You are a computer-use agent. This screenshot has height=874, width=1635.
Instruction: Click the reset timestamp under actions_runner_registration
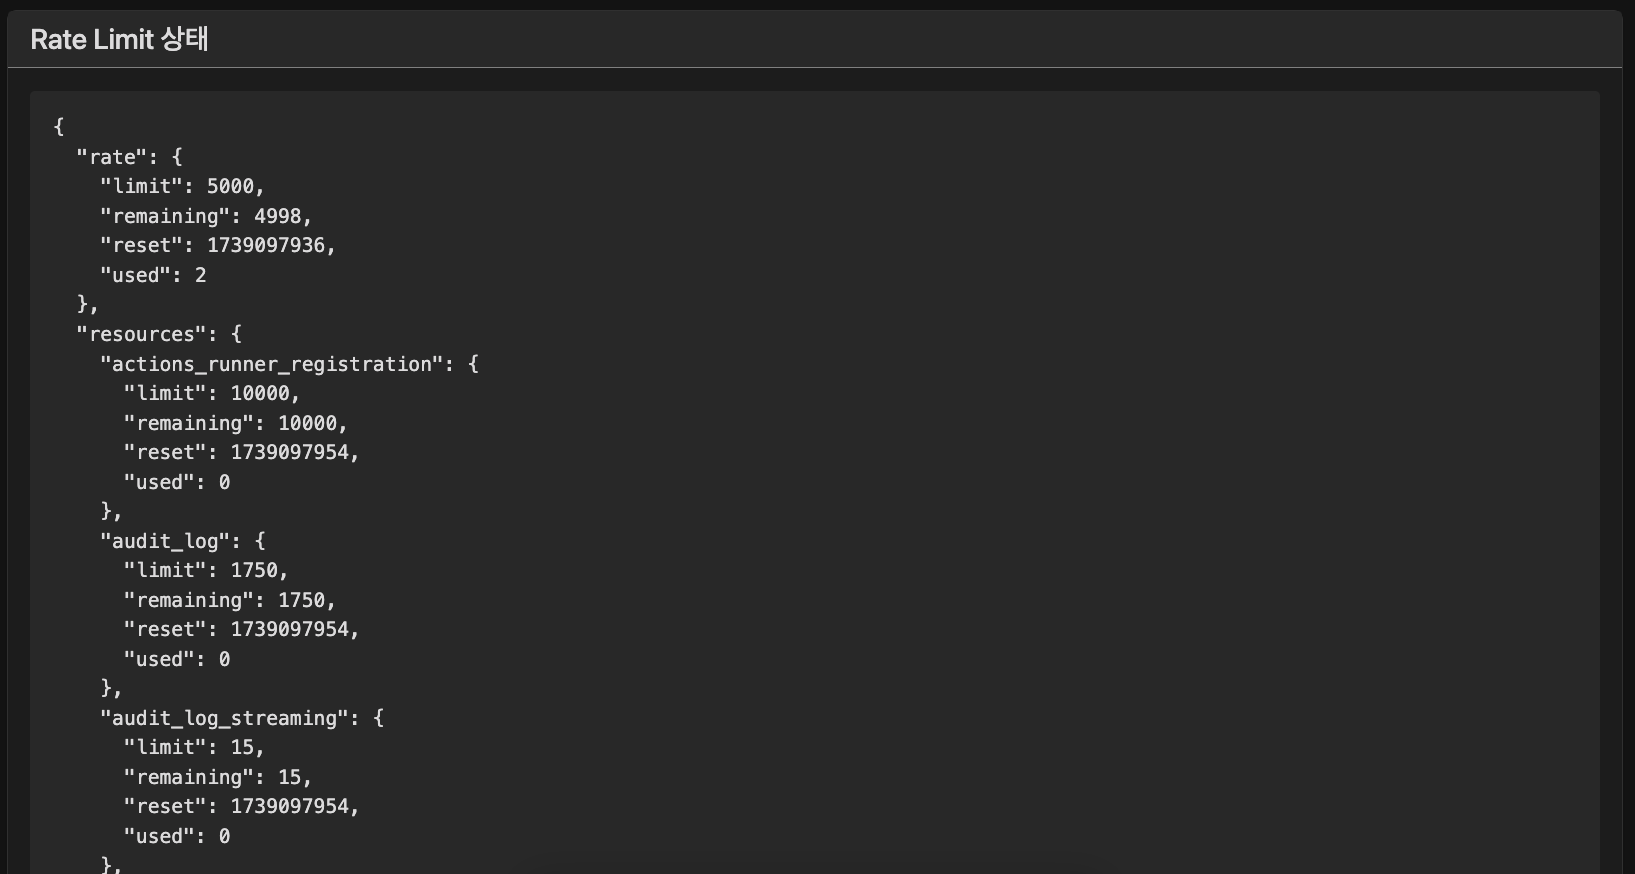pyautogui.click(x=293, y=452)
